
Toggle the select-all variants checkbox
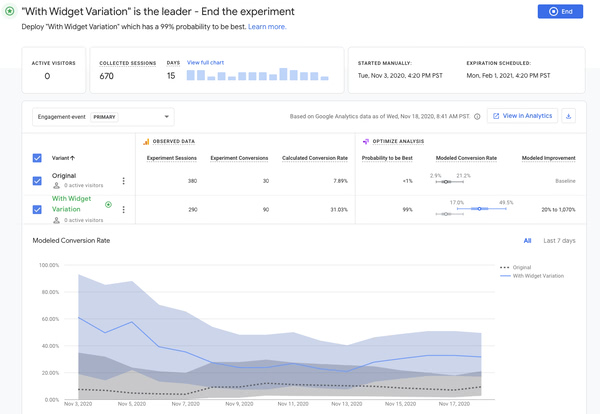(37, 158)
